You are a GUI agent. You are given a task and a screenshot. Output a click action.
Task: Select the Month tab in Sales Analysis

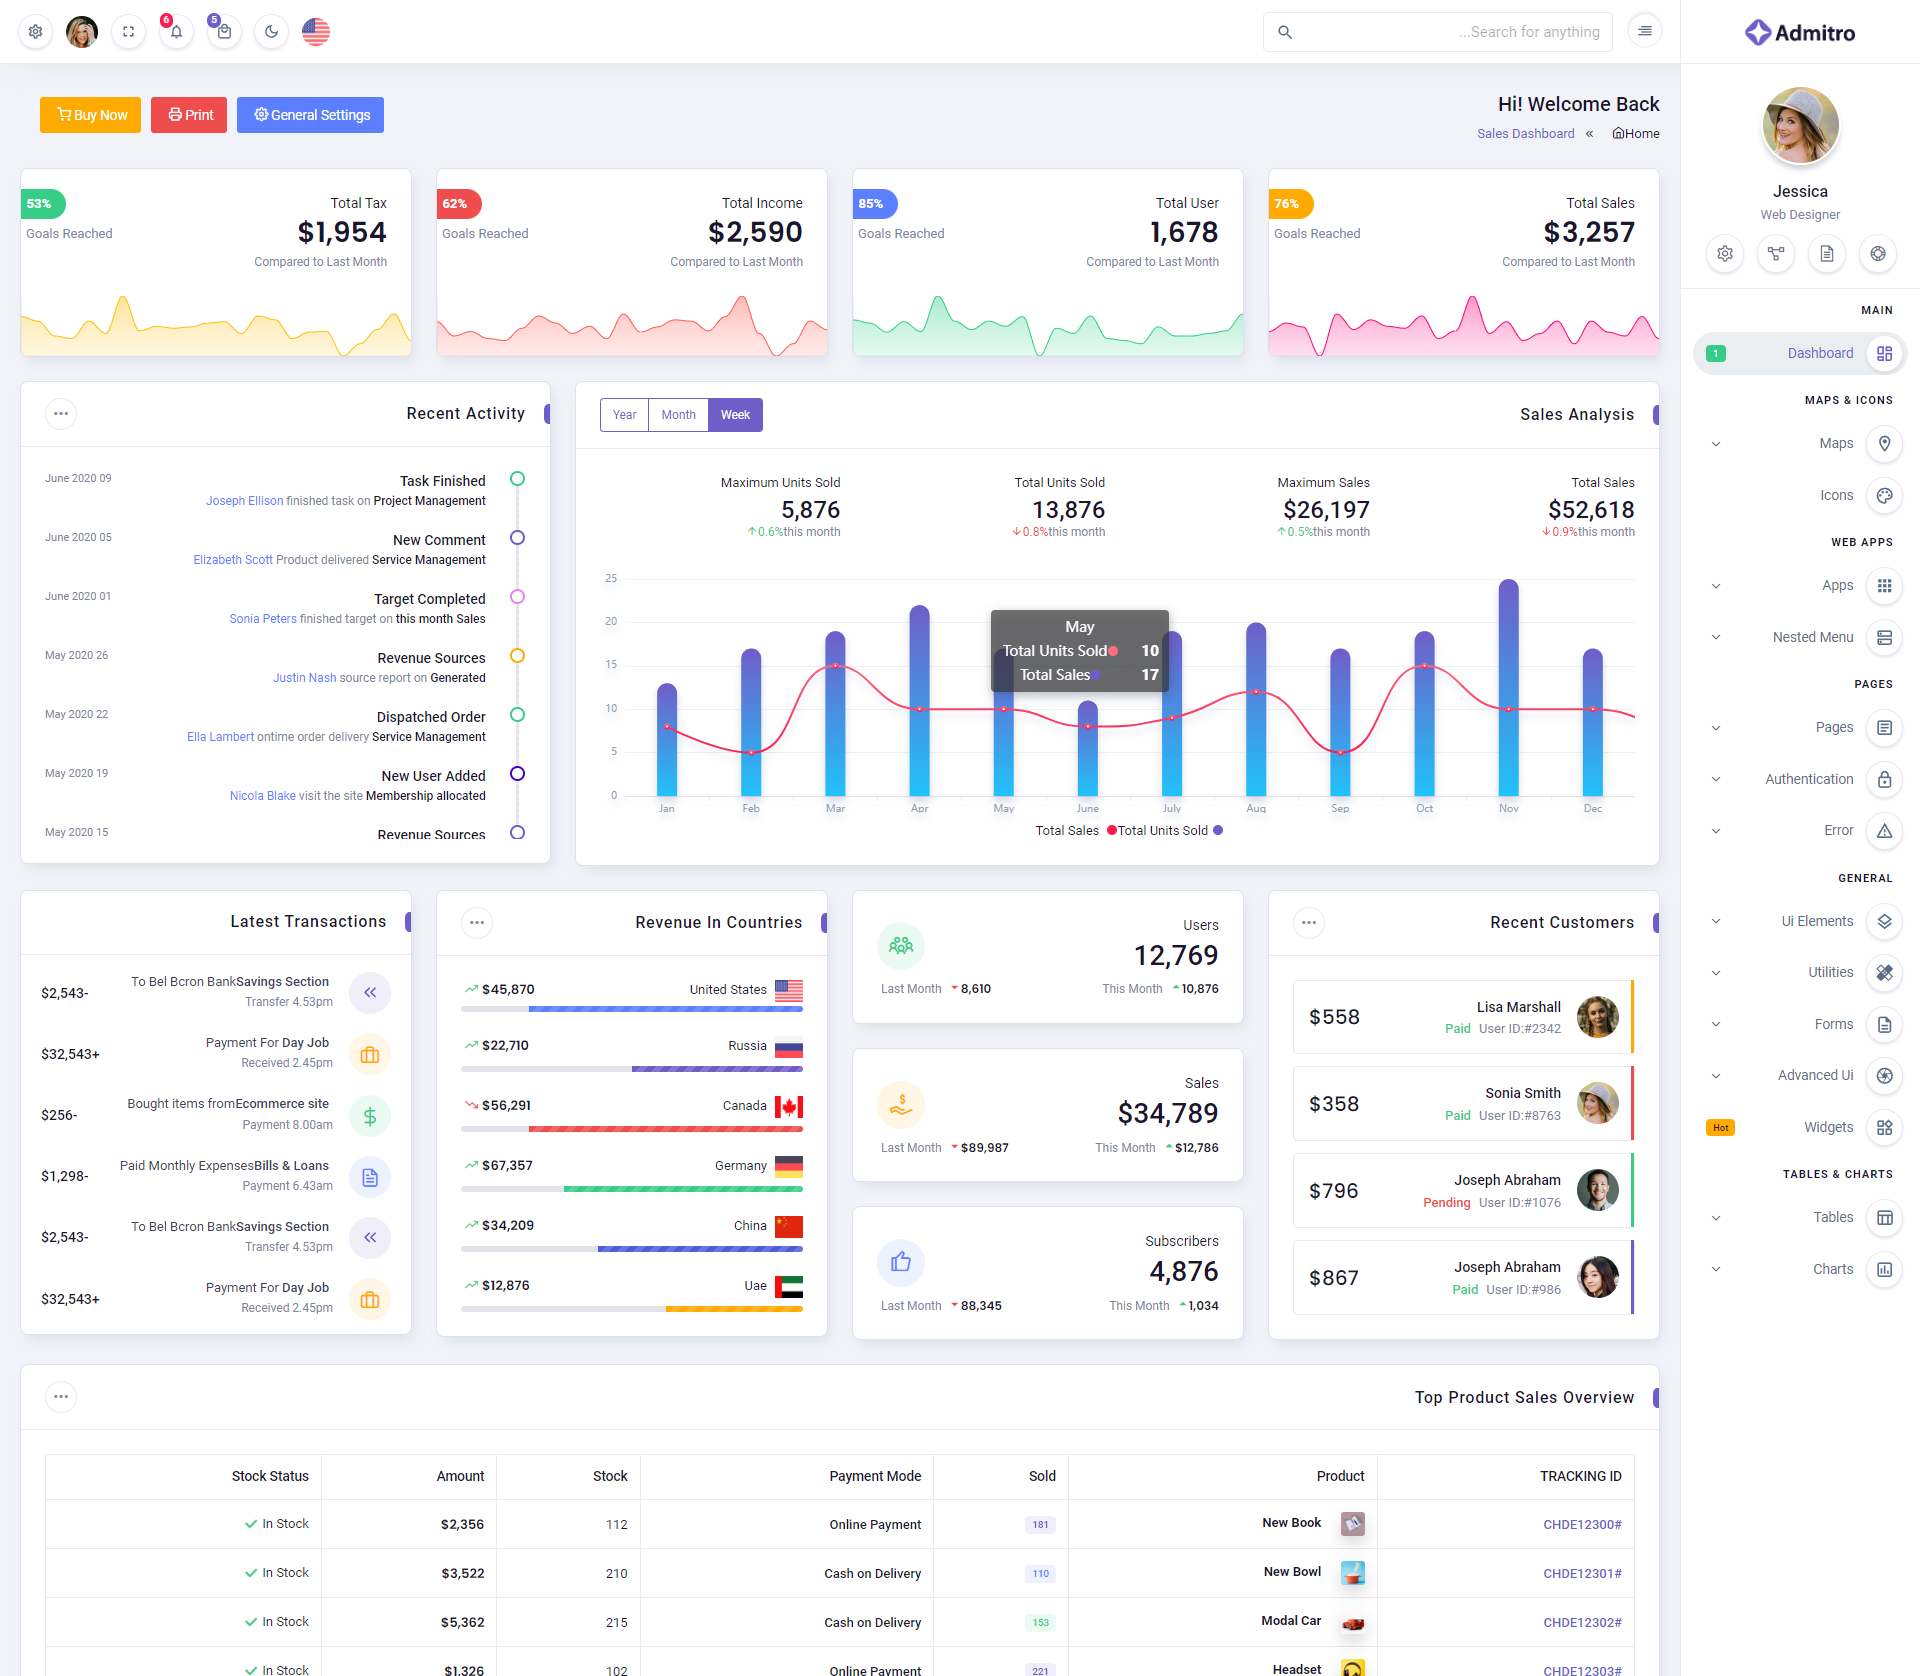coord(678,415)
